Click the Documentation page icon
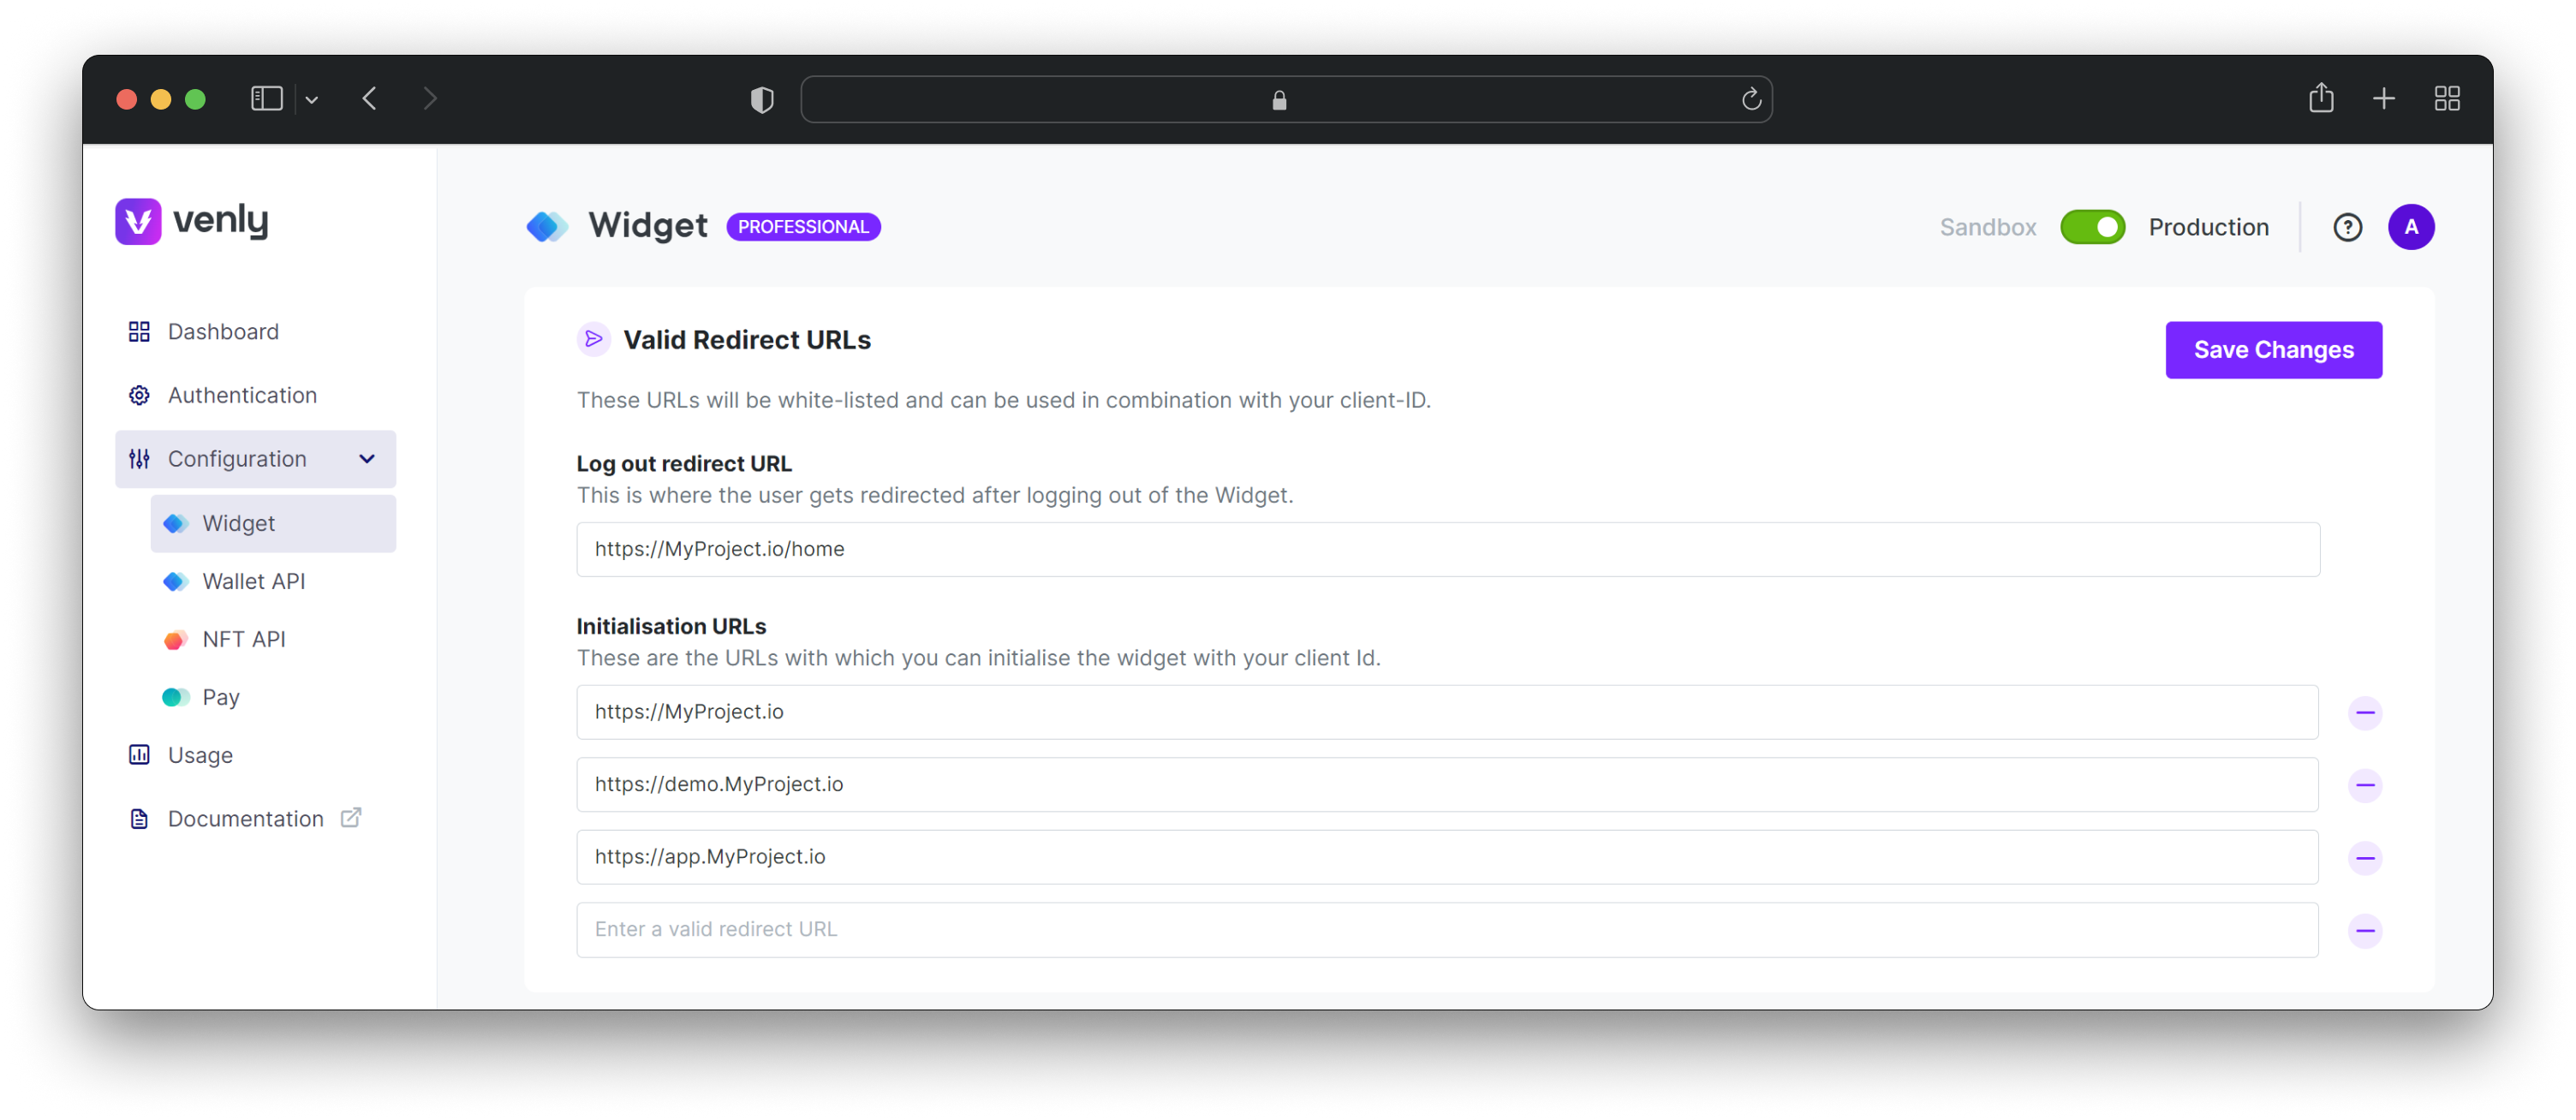The image size is (2576, 1120). click(x=139, y=819)
